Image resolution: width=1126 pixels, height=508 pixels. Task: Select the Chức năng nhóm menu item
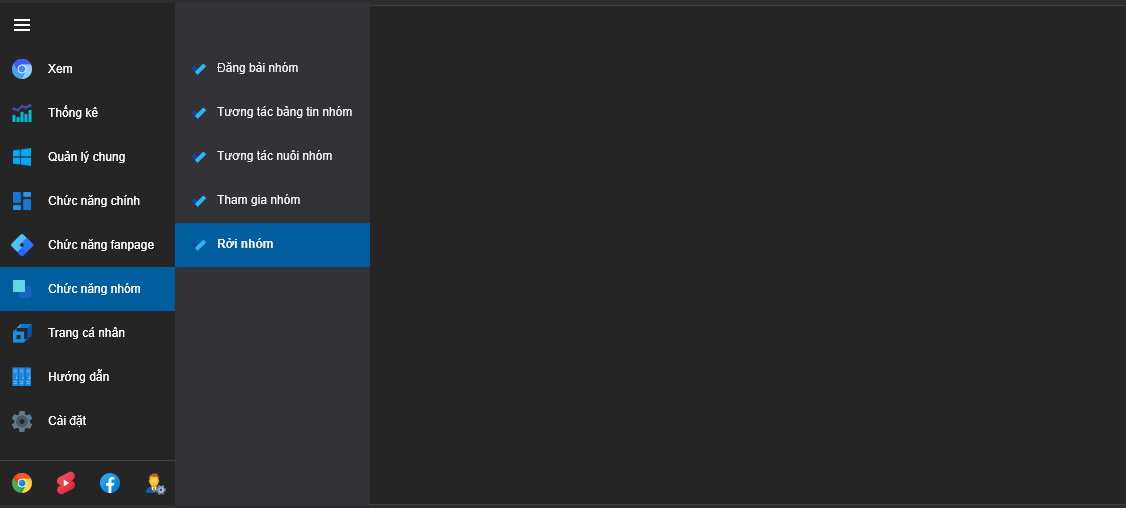click(x=88, y=289)
